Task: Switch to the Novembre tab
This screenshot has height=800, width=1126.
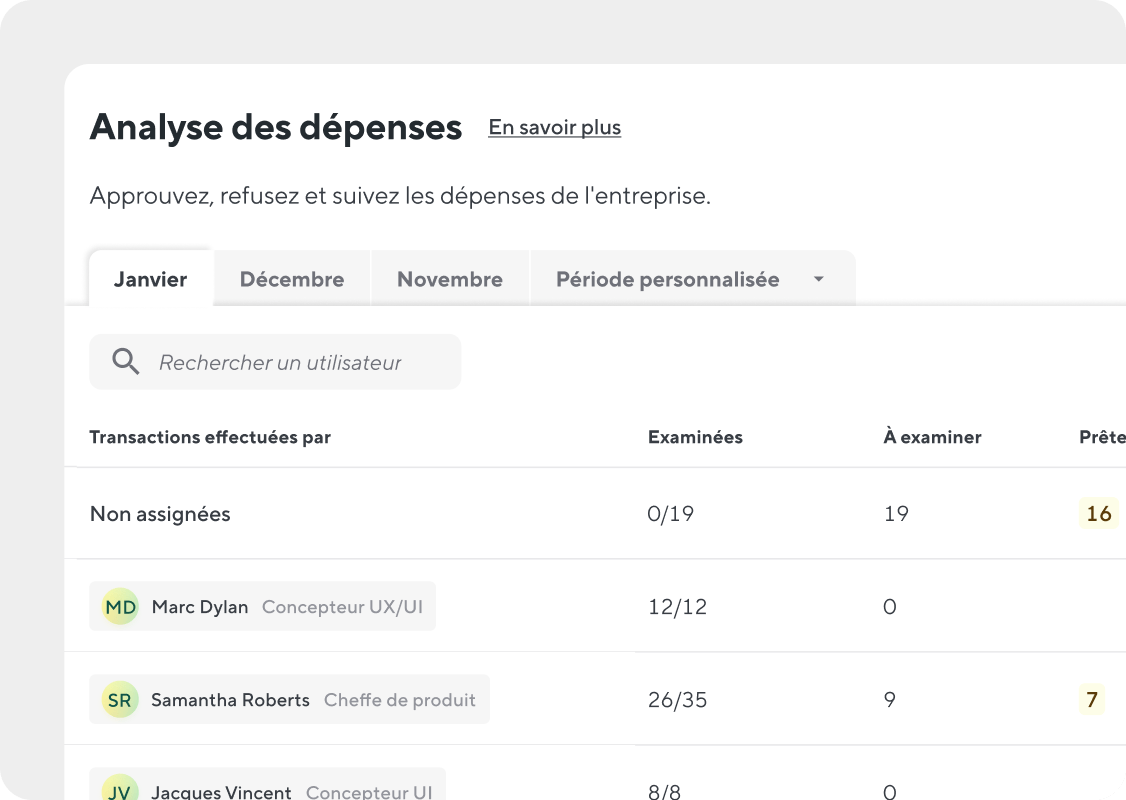Action: pyautogui.click(x=450, y=279)
